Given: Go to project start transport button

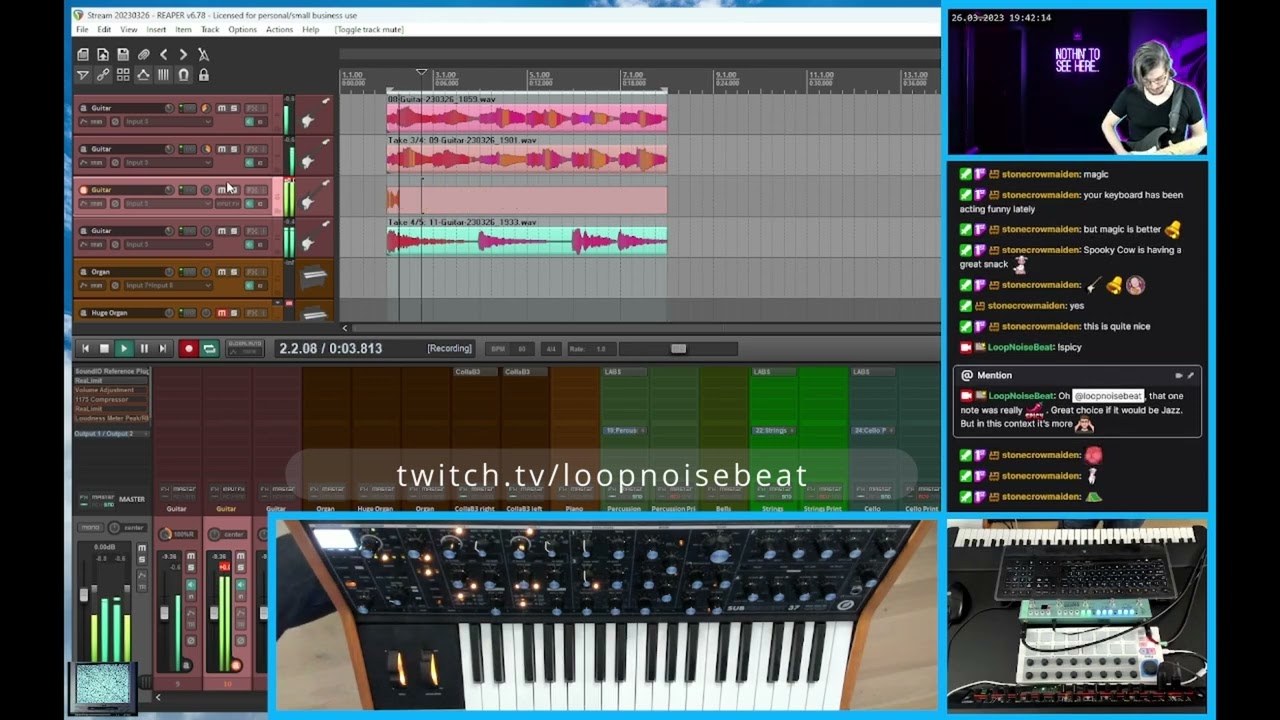Looking at the screenshot, I should [85, 348].
